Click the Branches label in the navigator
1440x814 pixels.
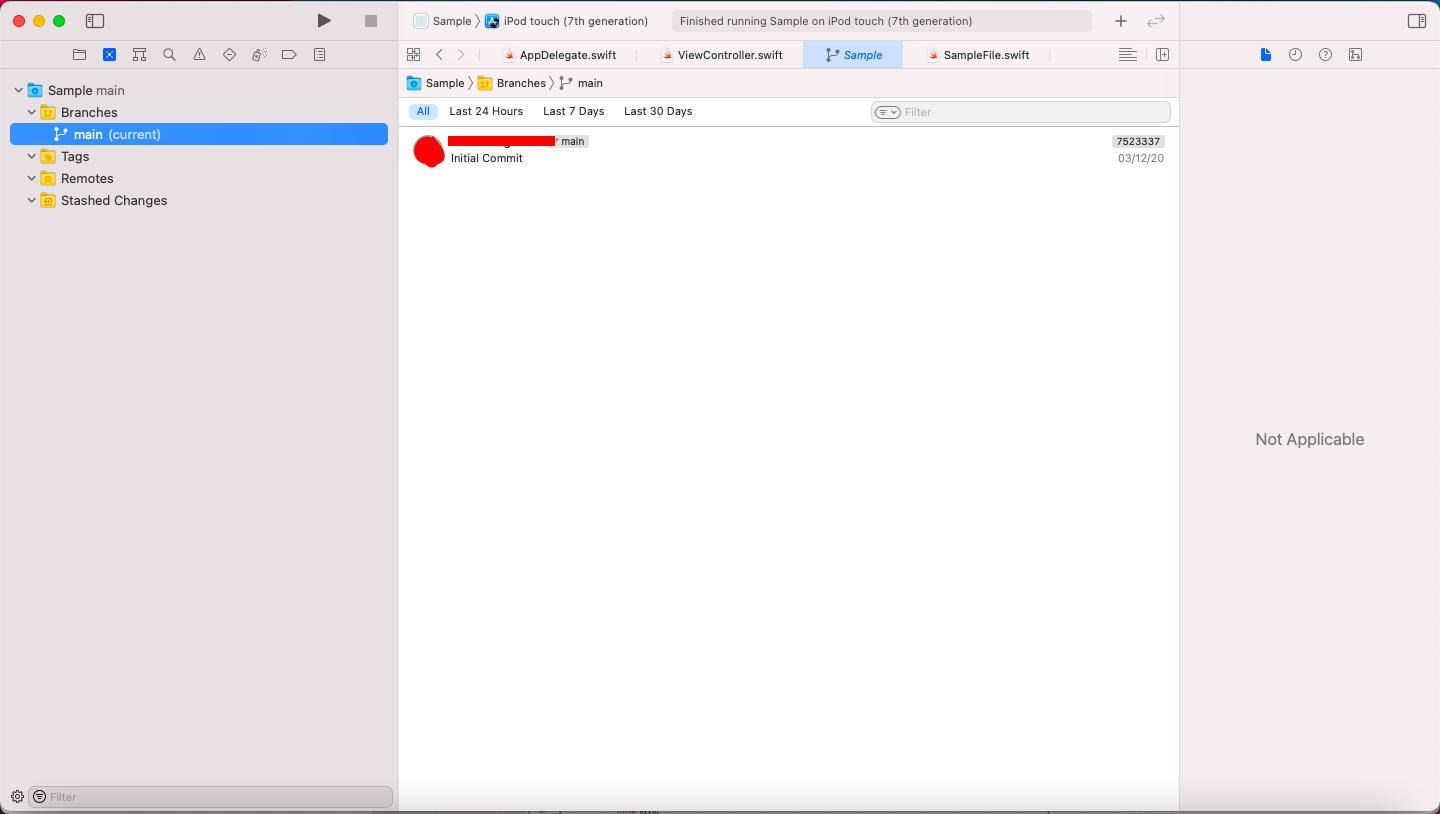coord(89,113)
